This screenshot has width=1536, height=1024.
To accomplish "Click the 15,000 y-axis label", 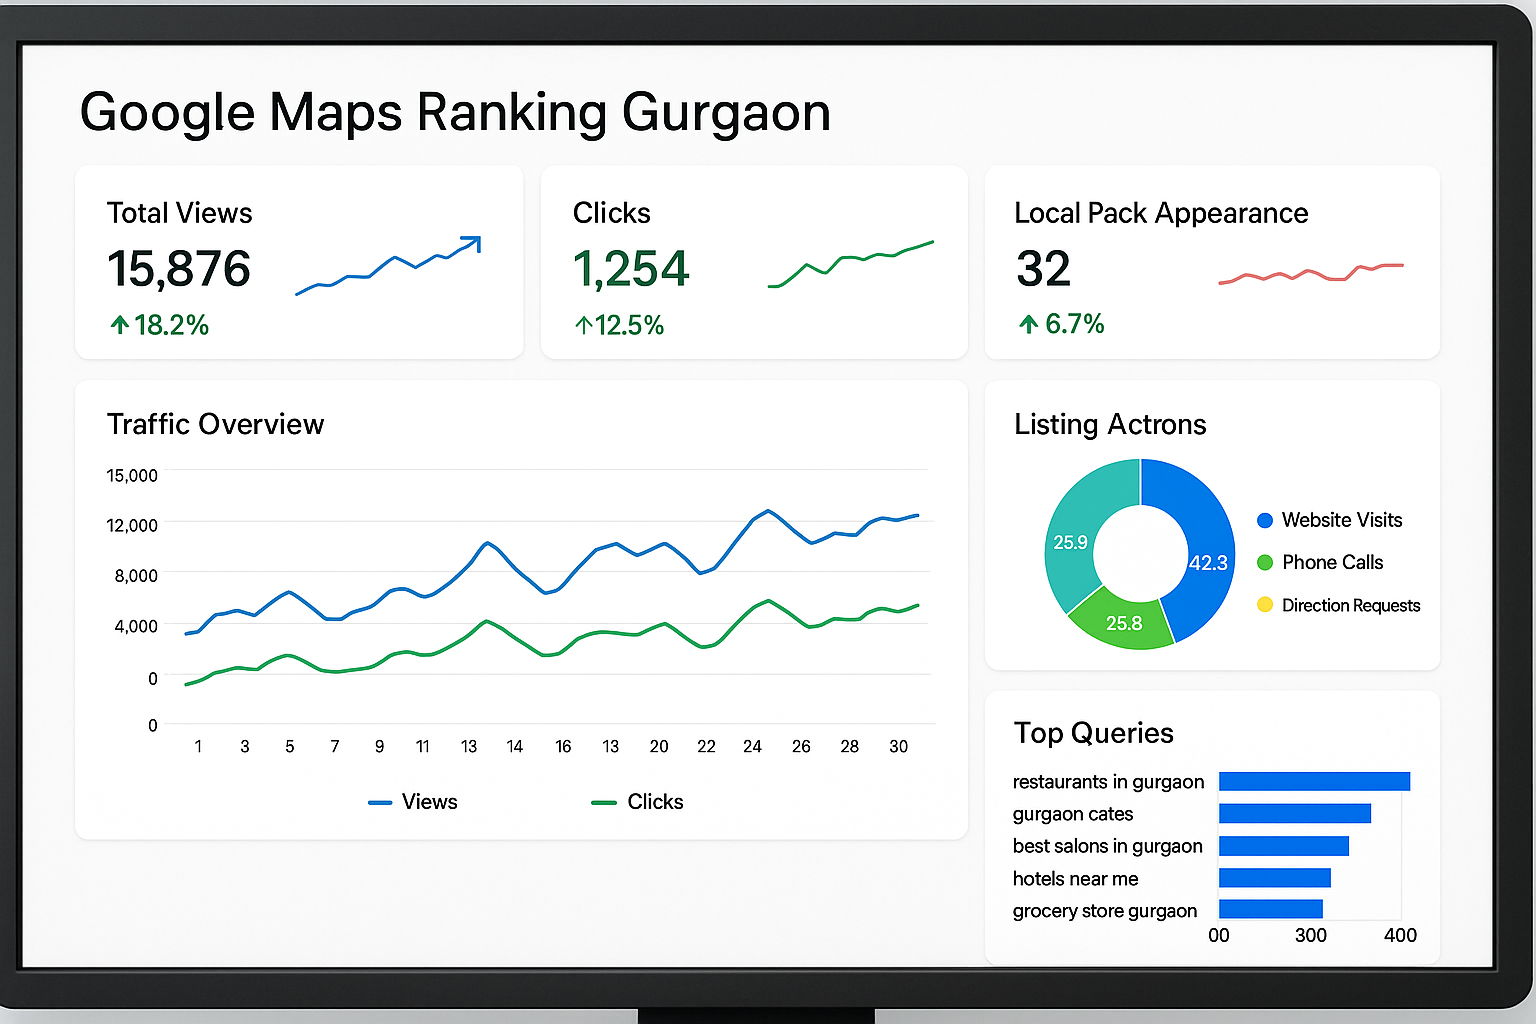I will click(x=132, y=475).
